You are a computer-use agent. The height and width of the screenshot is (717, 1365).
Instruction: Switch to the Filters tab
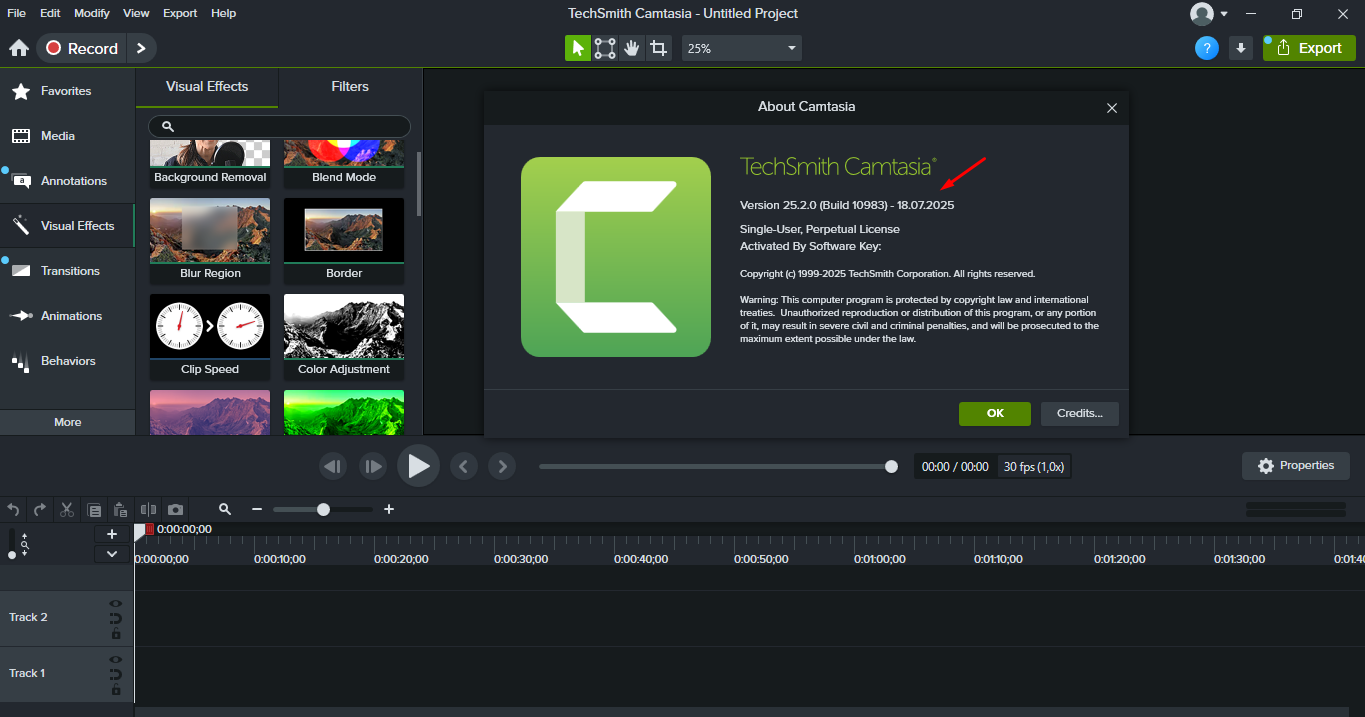tap(350, 87)
